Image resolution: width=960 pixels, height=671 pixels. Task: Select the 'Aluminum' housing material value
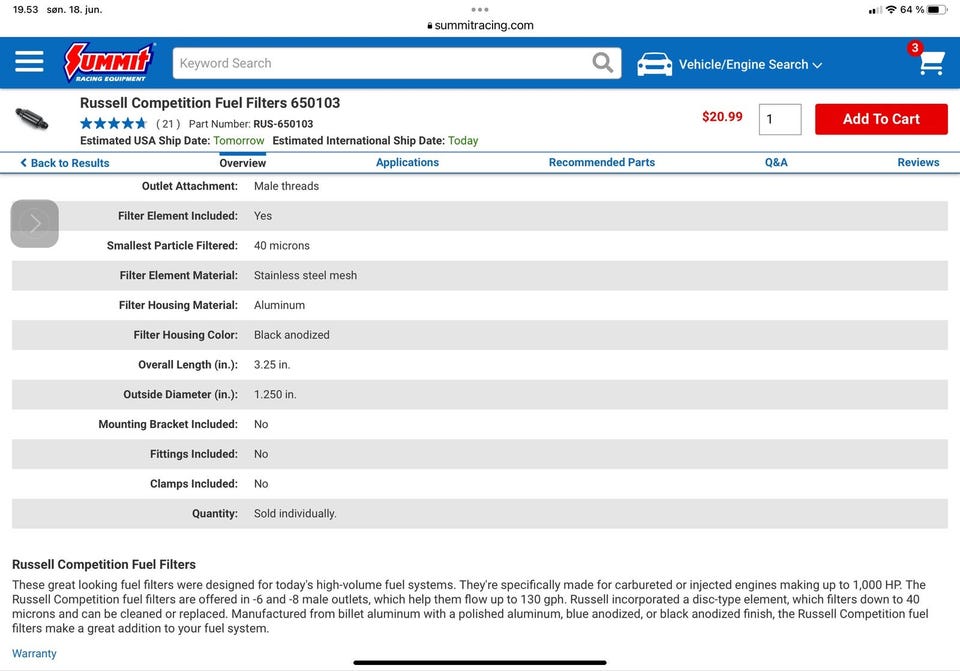pyautogui.click(x=279, y=305)
